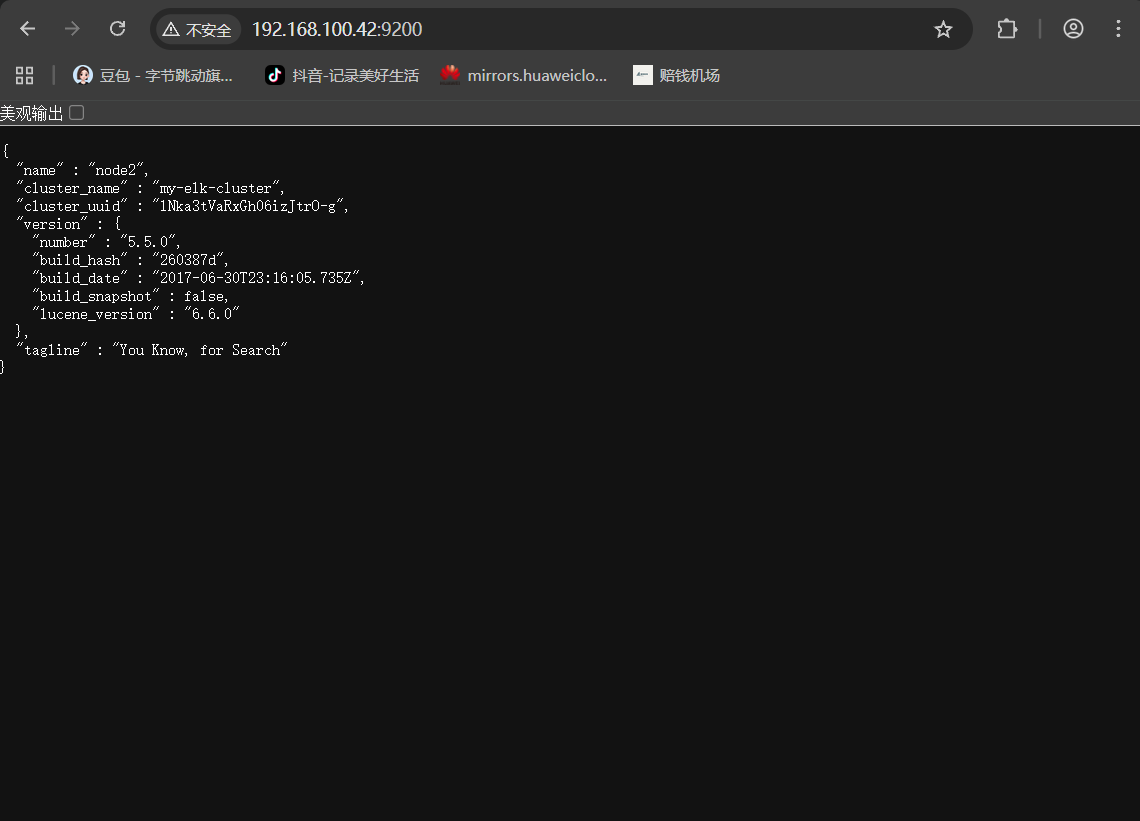Open the browser profile account icon
Screen dimensions: 1140x821
[1073, 29]
